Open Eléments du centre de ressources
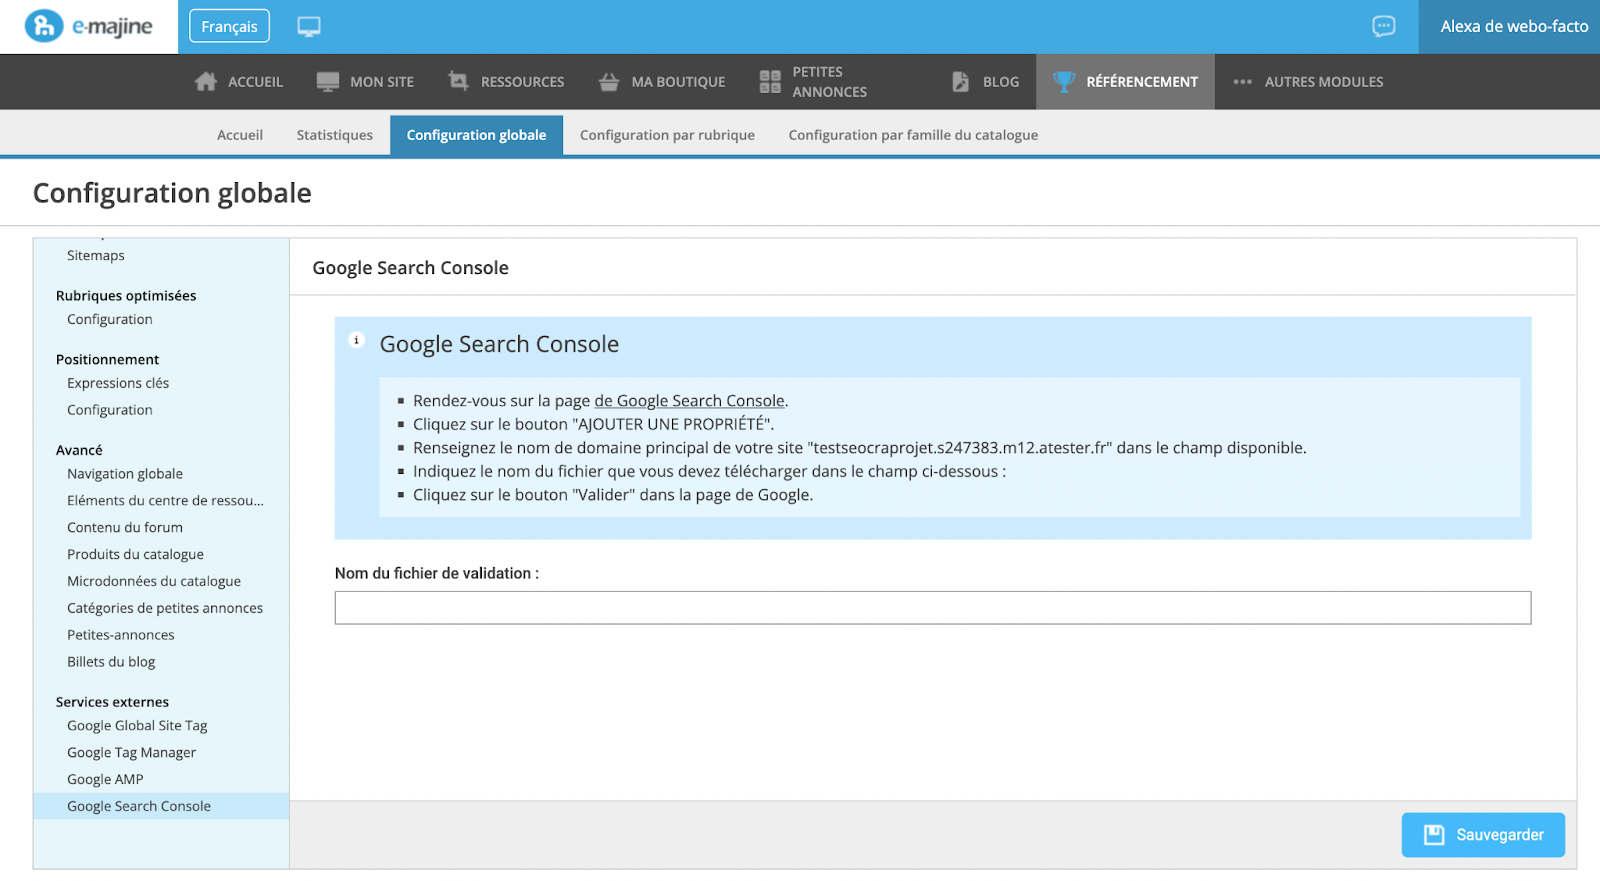 point(165,502)
